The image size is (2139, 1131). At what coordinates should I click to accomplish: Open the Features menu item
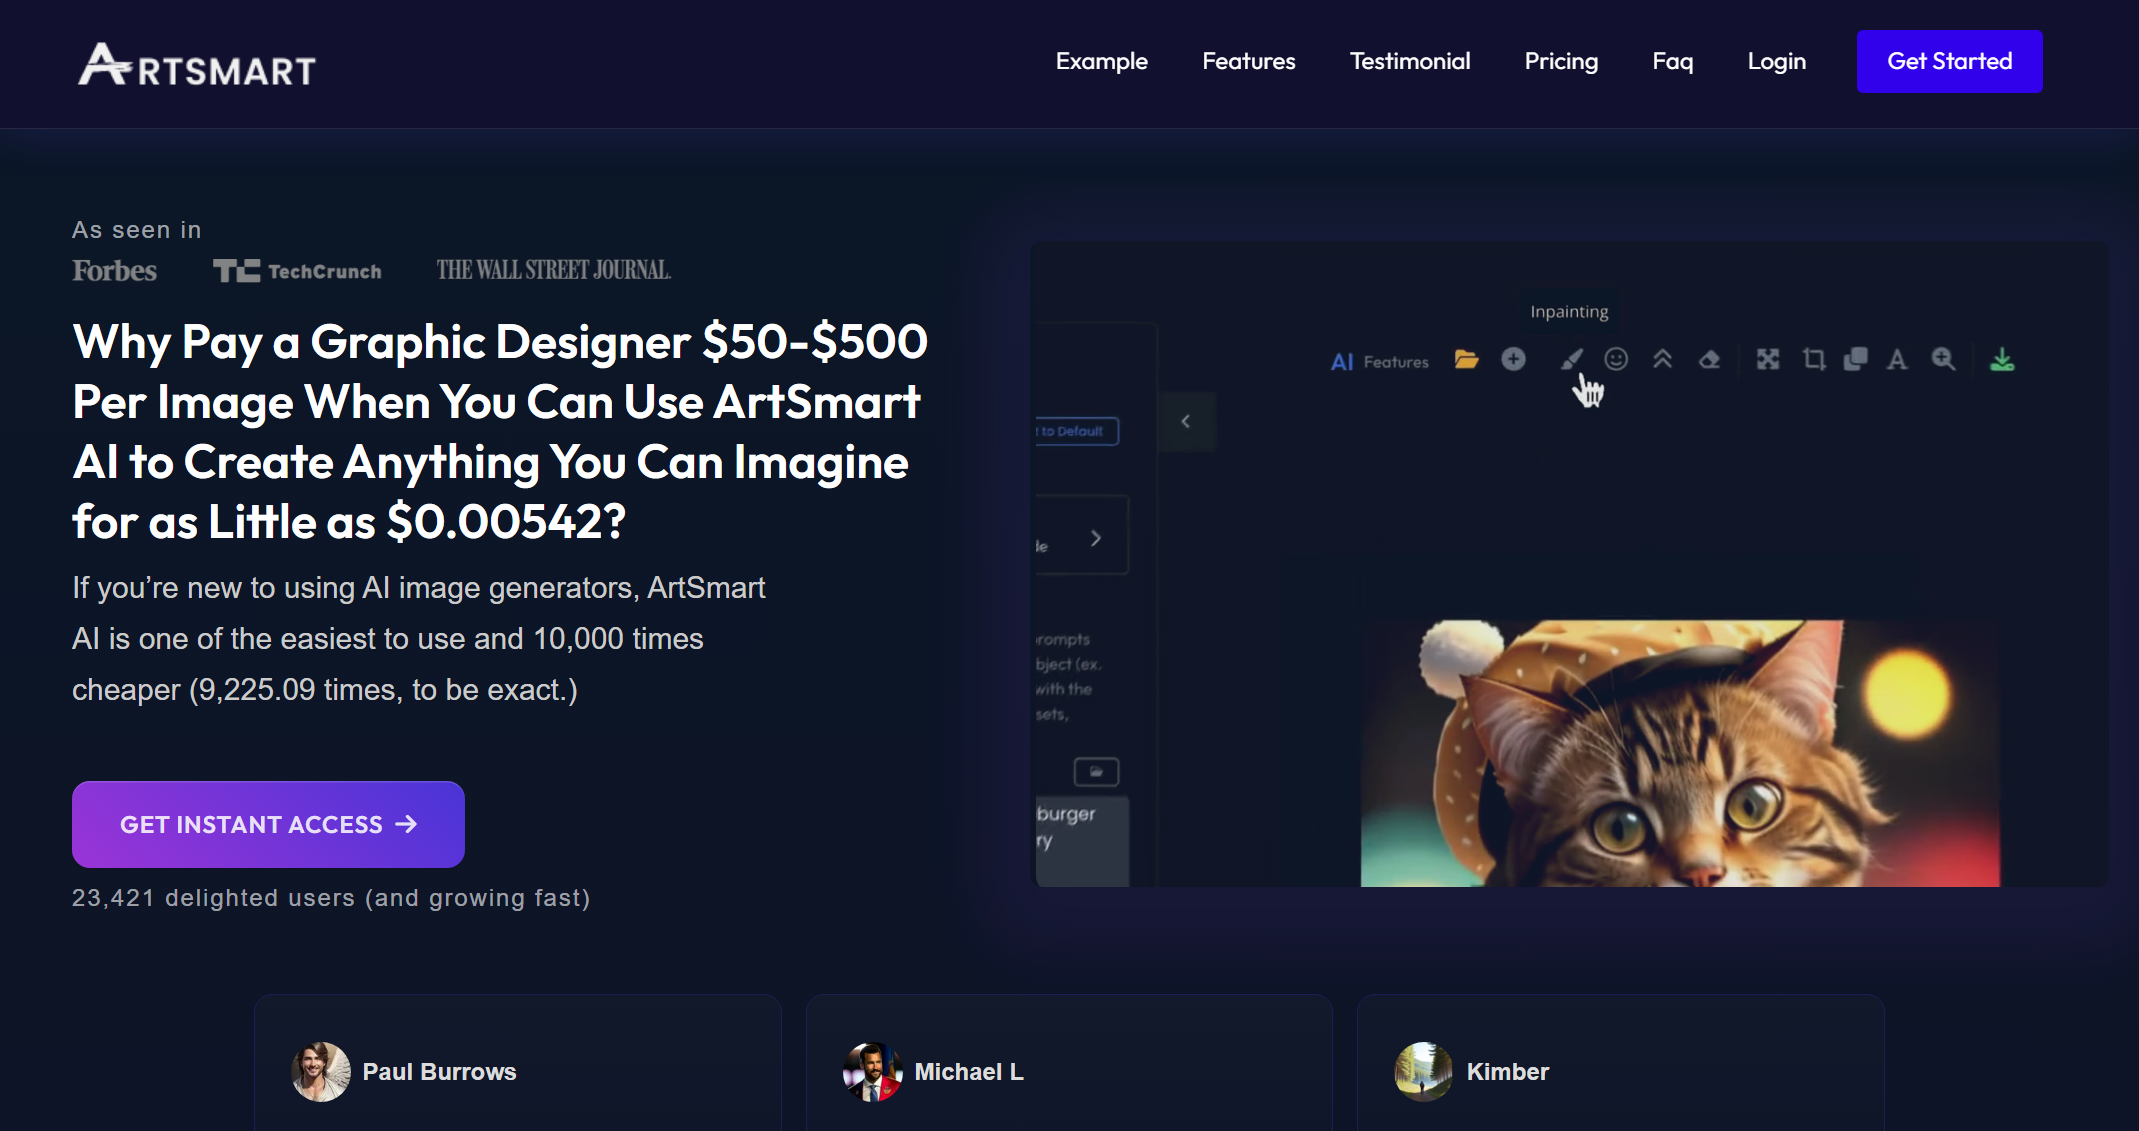pyautogui.click(x=1249, y=61)
